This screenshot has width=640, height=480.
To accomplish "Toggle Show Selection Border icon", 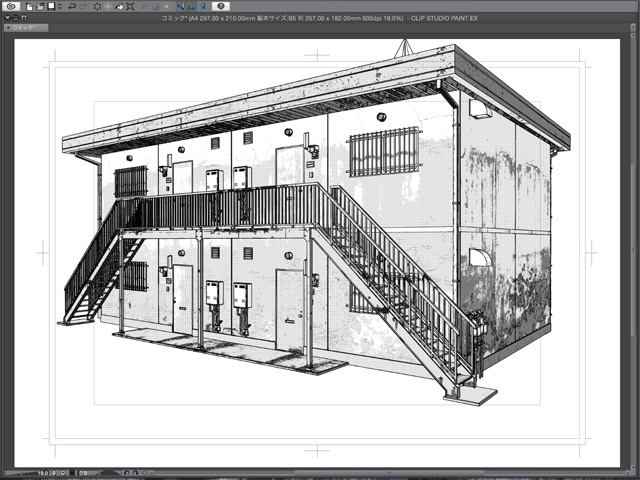I will click(166, 7).
